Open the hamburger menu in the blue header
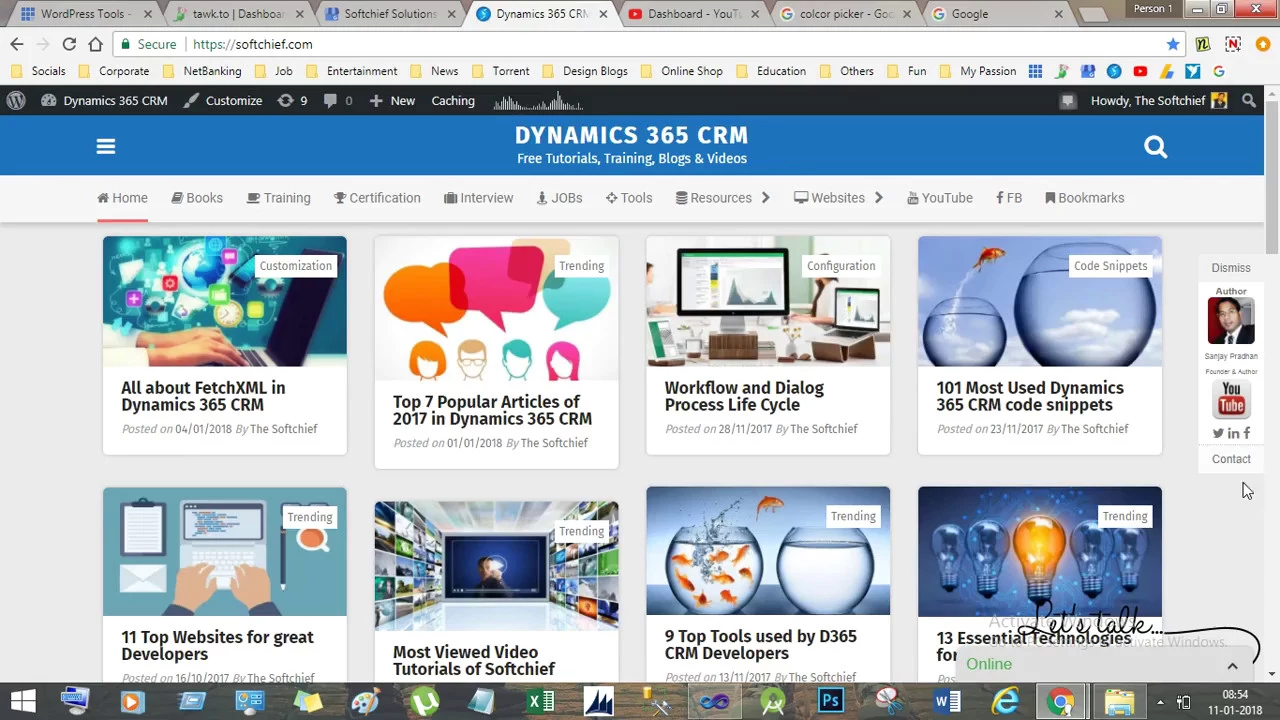Image resolution: width=1280 pixels, height=720 pixels. [x=106, y=147]
